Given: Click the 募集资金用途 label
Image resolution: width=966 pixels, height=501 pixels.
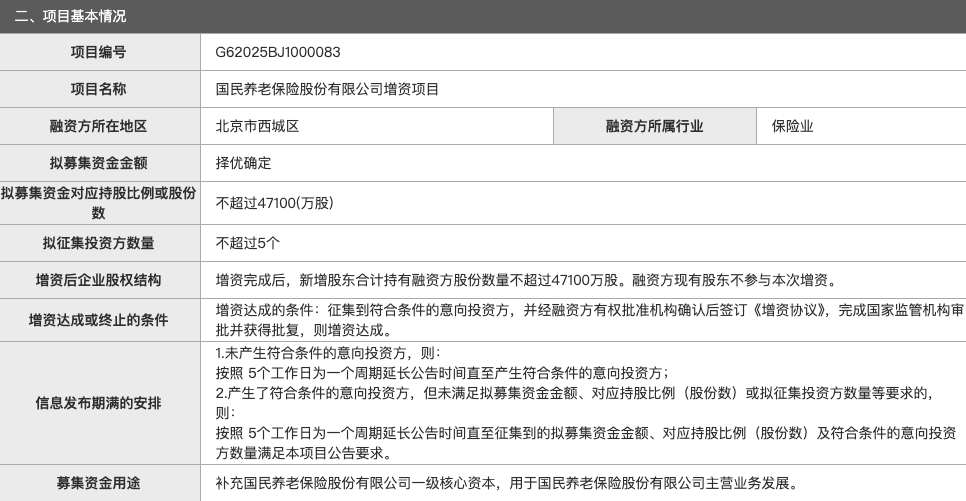Looking at the screenshot, I should point(99,483).
